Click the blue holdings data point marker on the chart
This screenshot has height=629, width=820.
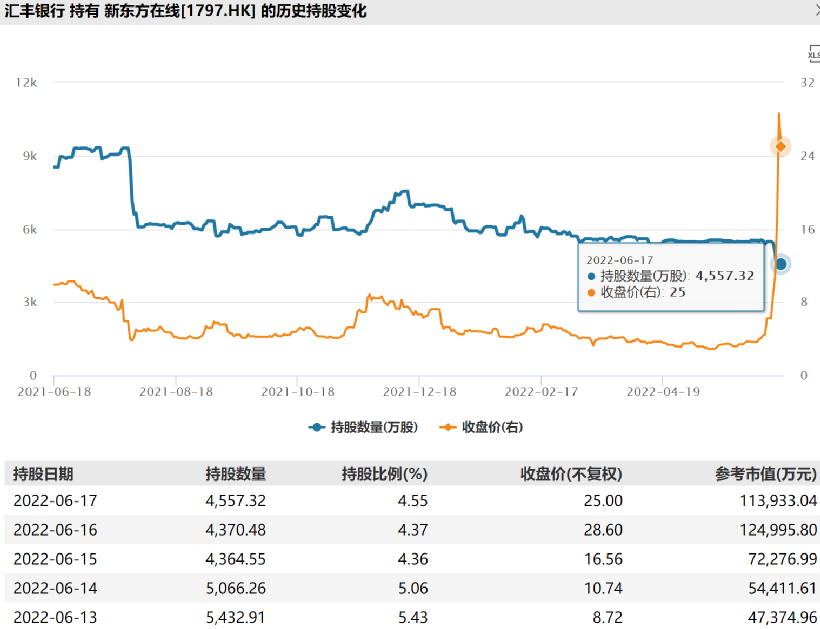tap(780, 264)
